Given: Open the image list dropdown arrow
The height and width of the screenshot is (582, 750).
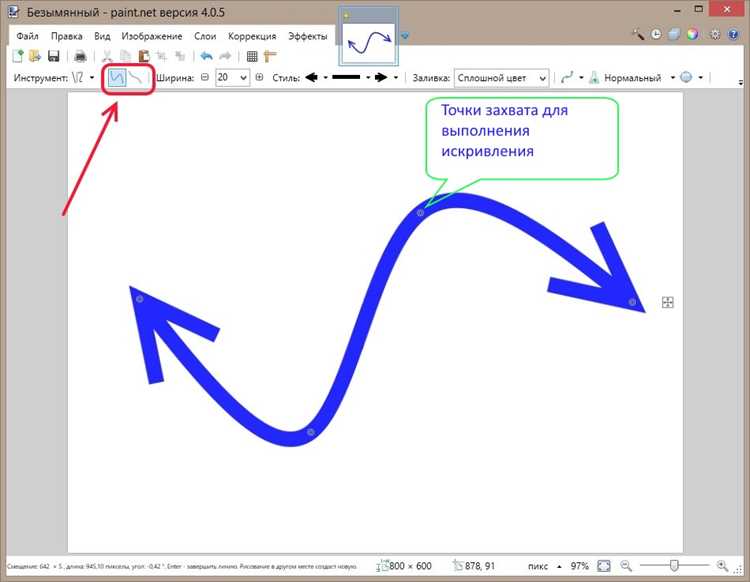Looking at the screenshot, I should [x=405, y=36].
